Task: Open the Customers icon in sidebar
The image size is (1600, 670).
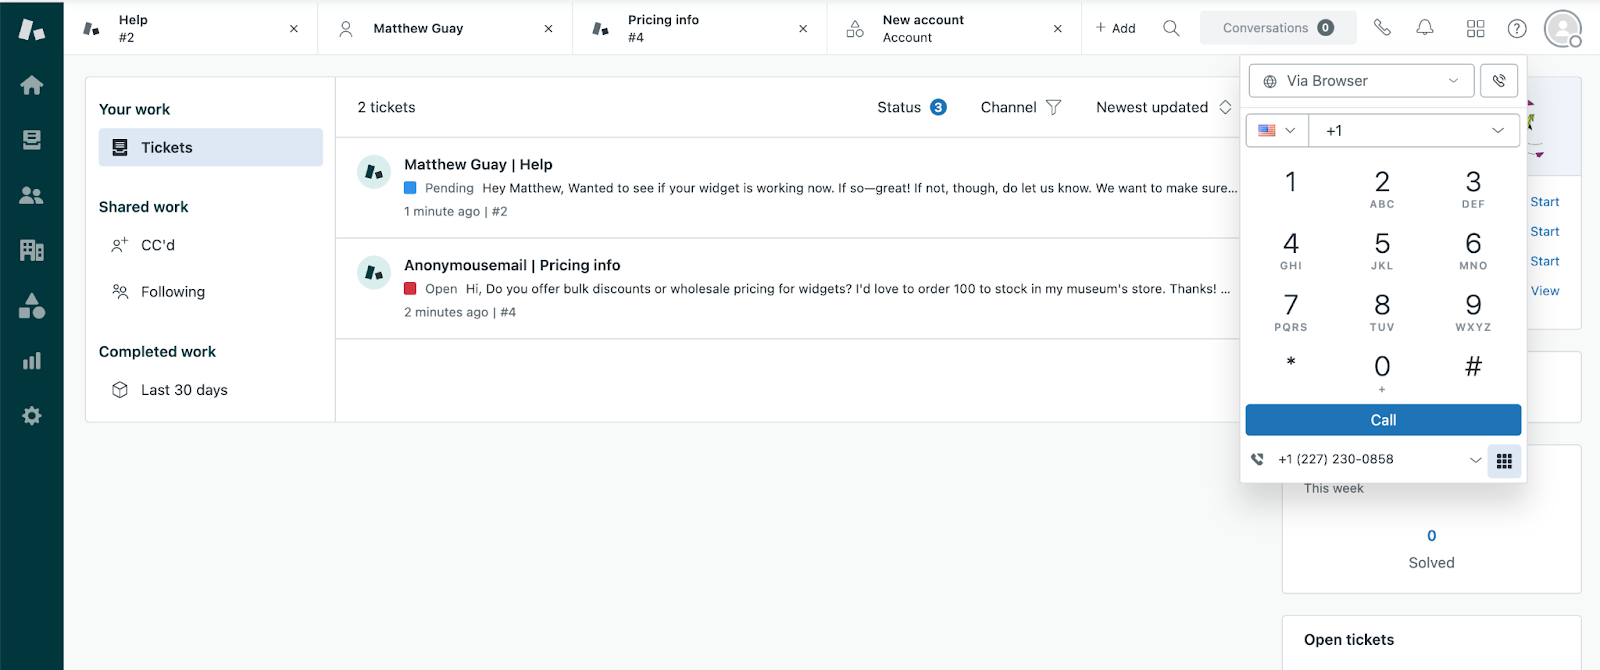Action: 32,195
